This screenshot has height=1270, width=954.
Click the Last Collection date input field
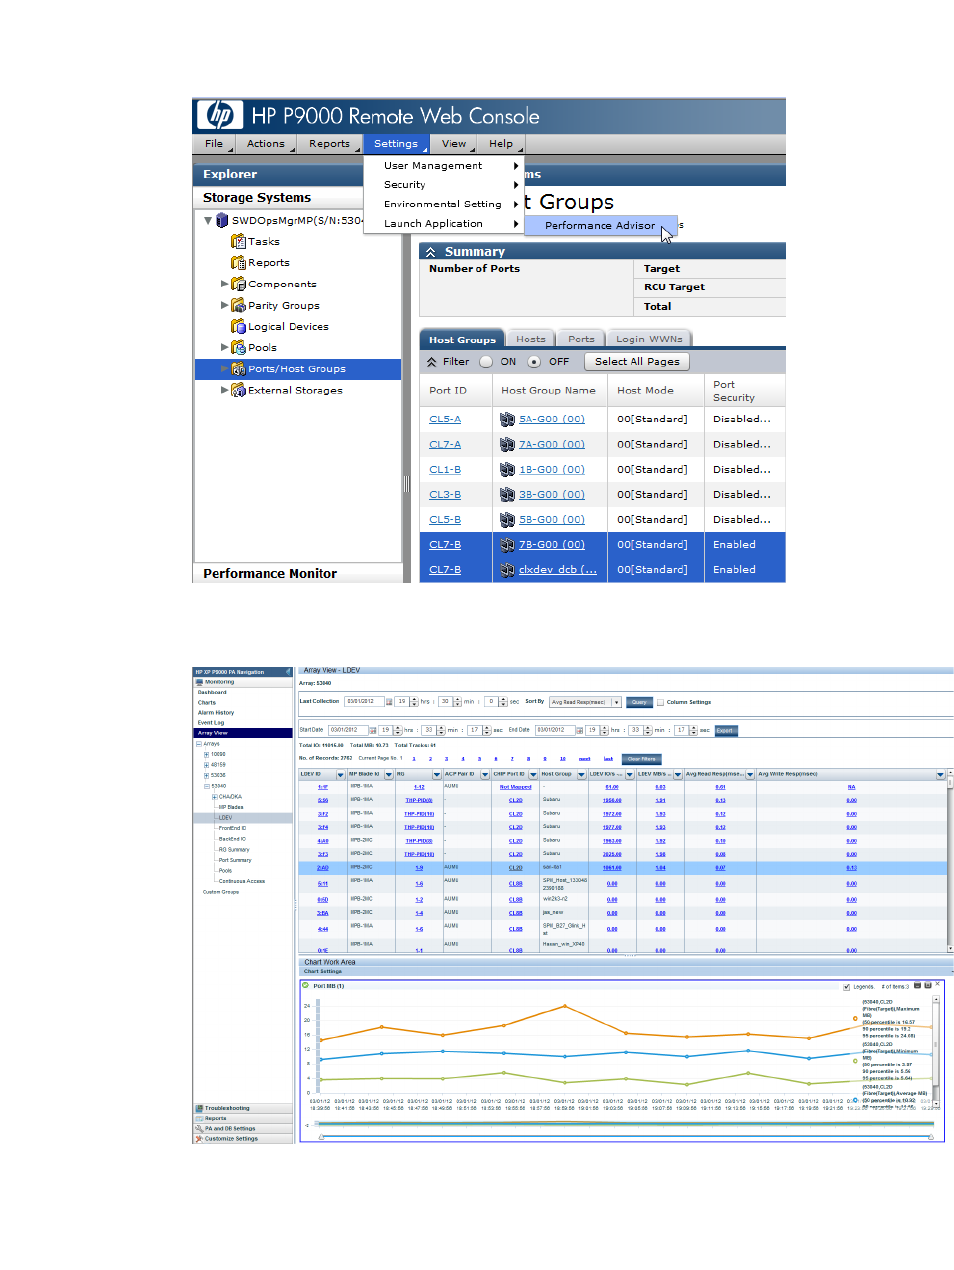point(365,702)
